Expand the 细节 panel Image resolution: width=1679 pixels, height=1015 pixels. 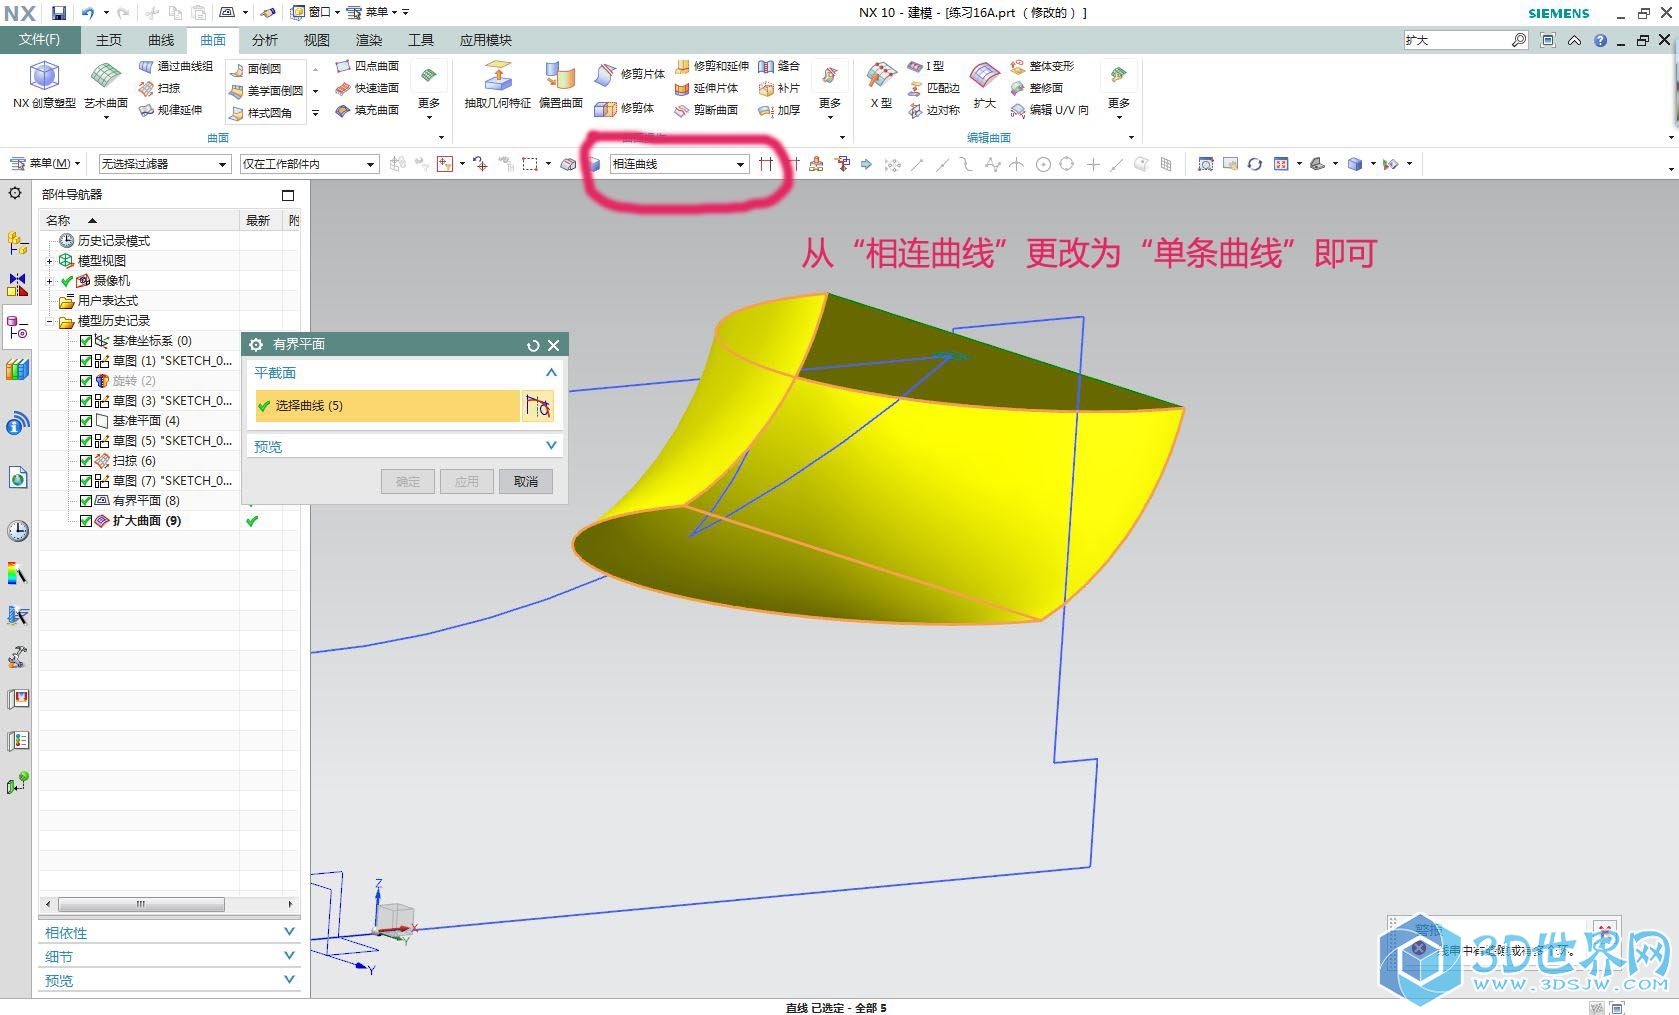[x=289, y=956]
